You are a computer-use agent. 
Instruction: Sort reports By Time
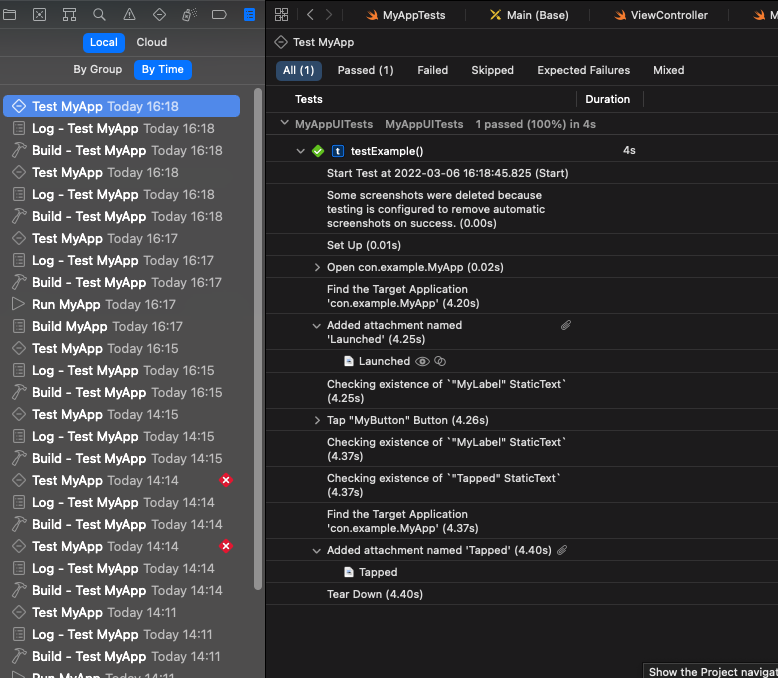(163, 69)
